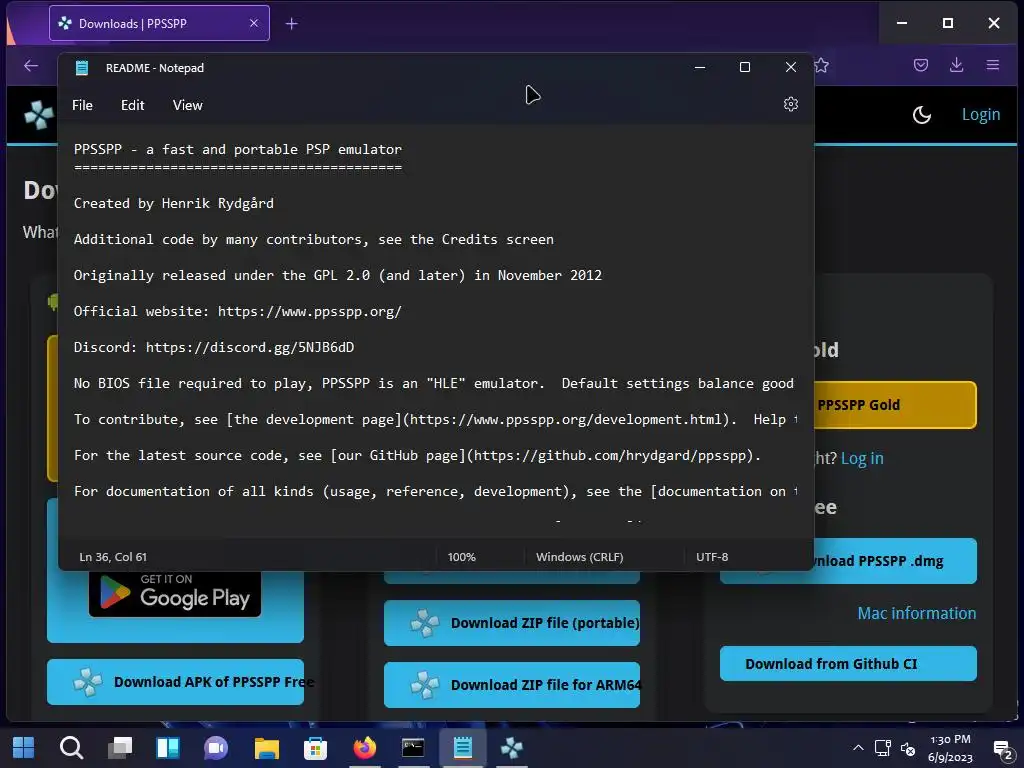The width and height of the screenshot is (1024, 768).
Task: Click the muted volume tray icon
Action: pos(908,748)
